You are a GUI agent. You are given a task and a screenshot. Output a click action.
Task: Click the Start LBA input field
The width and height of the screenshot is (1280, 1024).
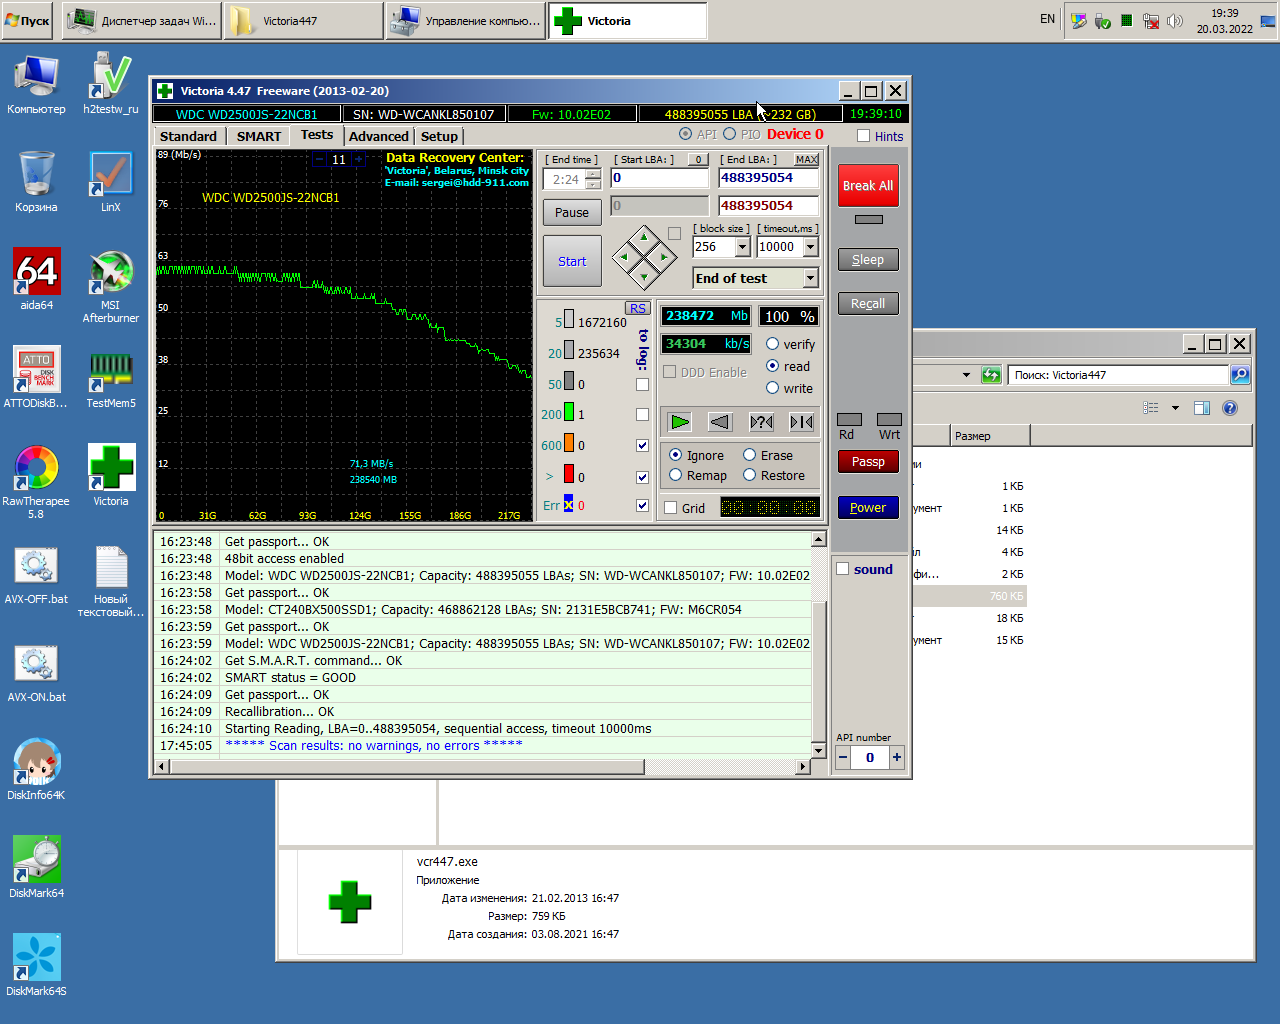[658, 178]
